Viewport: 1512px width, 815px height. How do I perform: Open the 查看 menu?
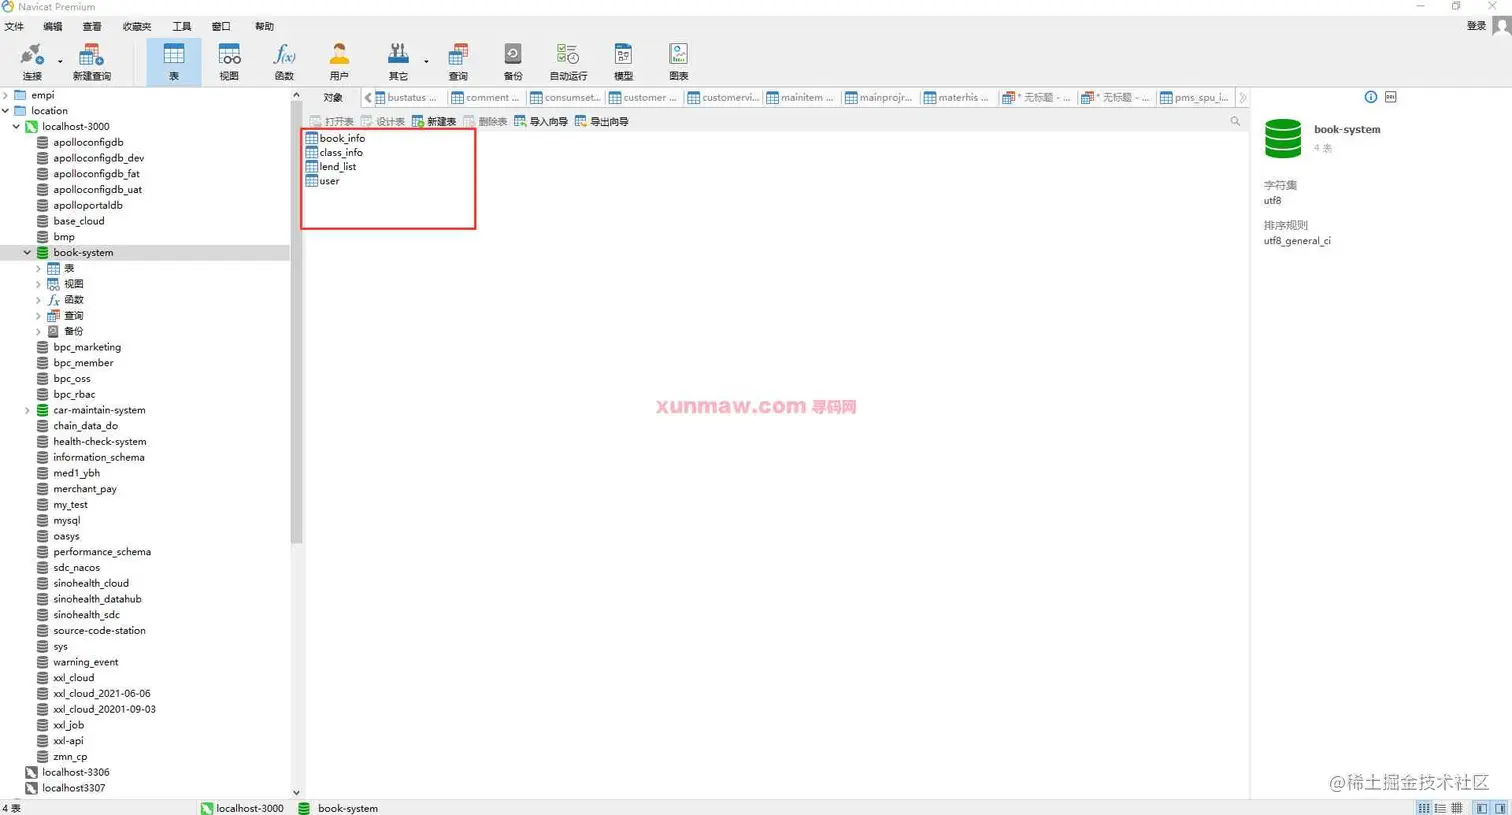coord(91,27)
